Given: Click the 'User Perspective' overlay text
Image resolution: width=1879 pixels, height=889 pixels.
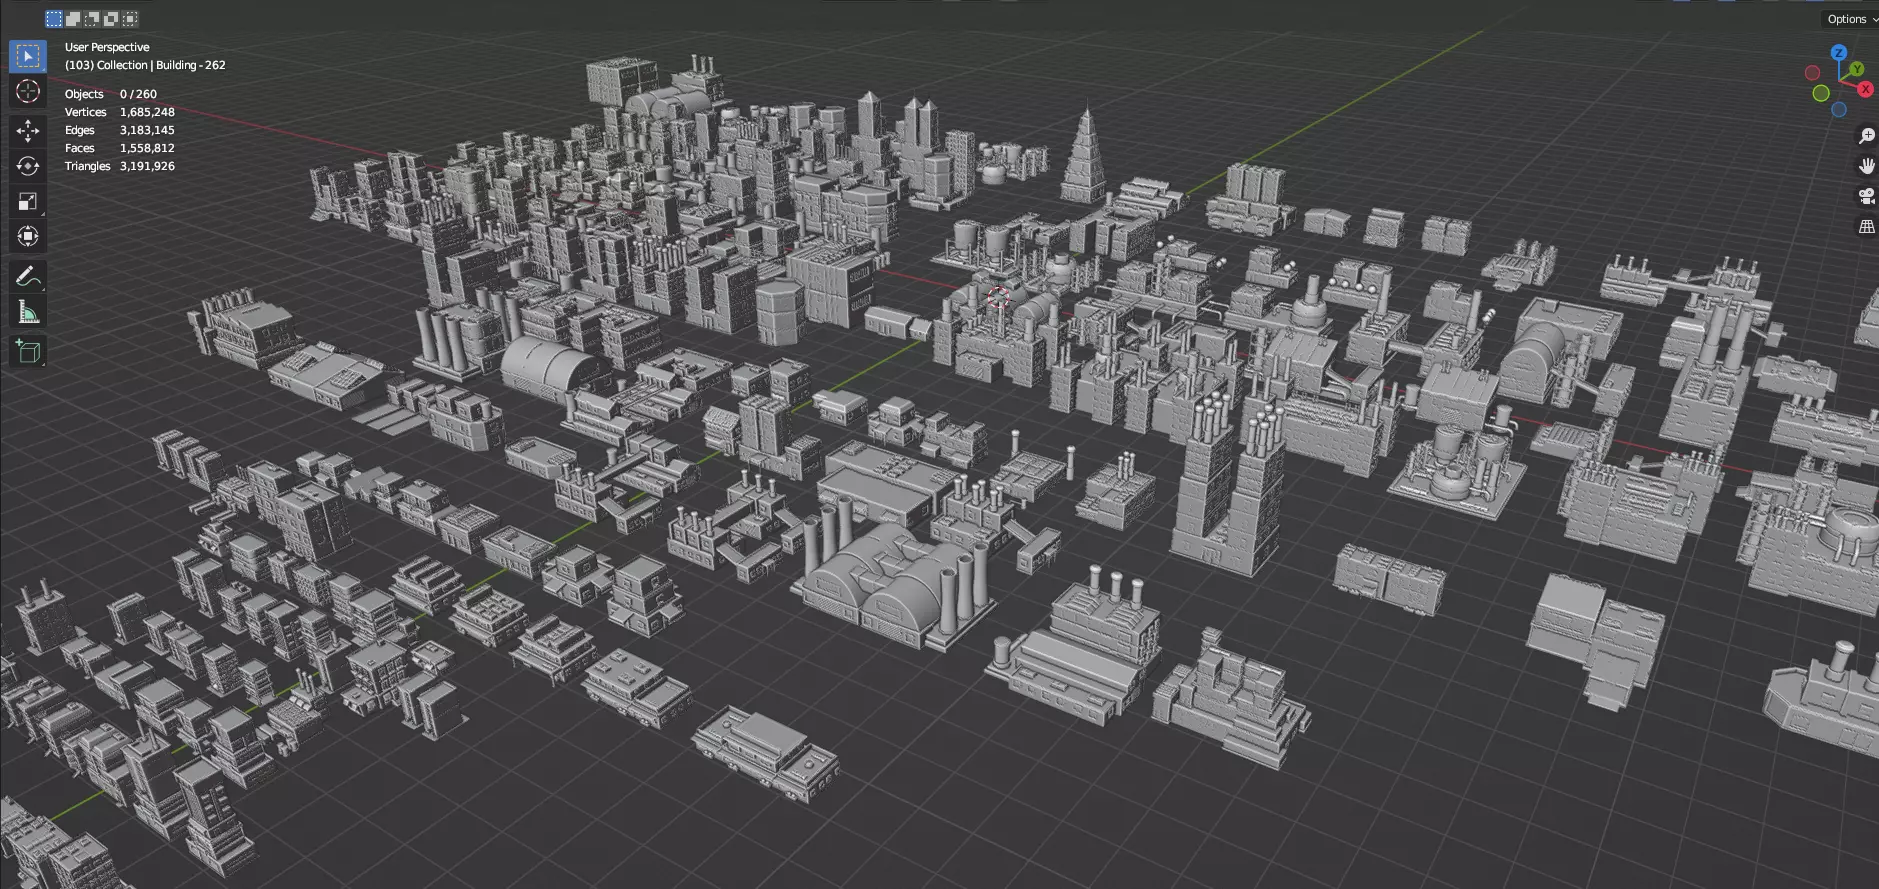Looking at the screenshot, I should (107, 47).
